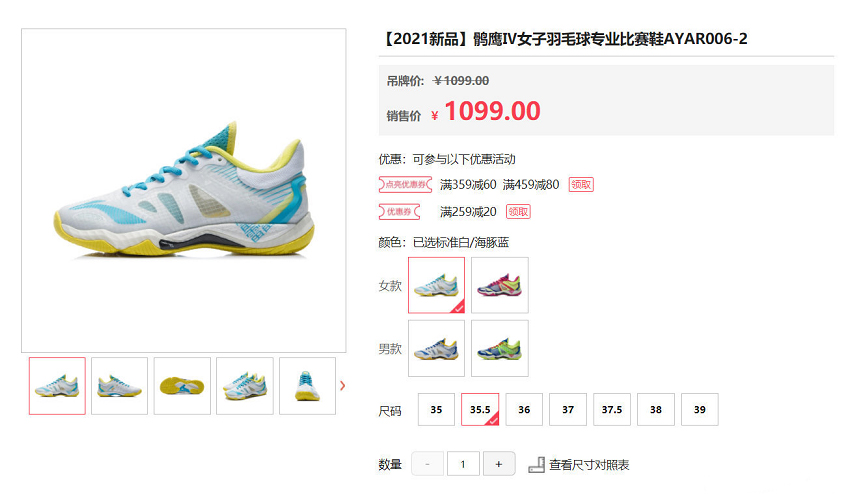Click the quantity input field
Screen dimensions: 855x494
(x=463, y=464)
